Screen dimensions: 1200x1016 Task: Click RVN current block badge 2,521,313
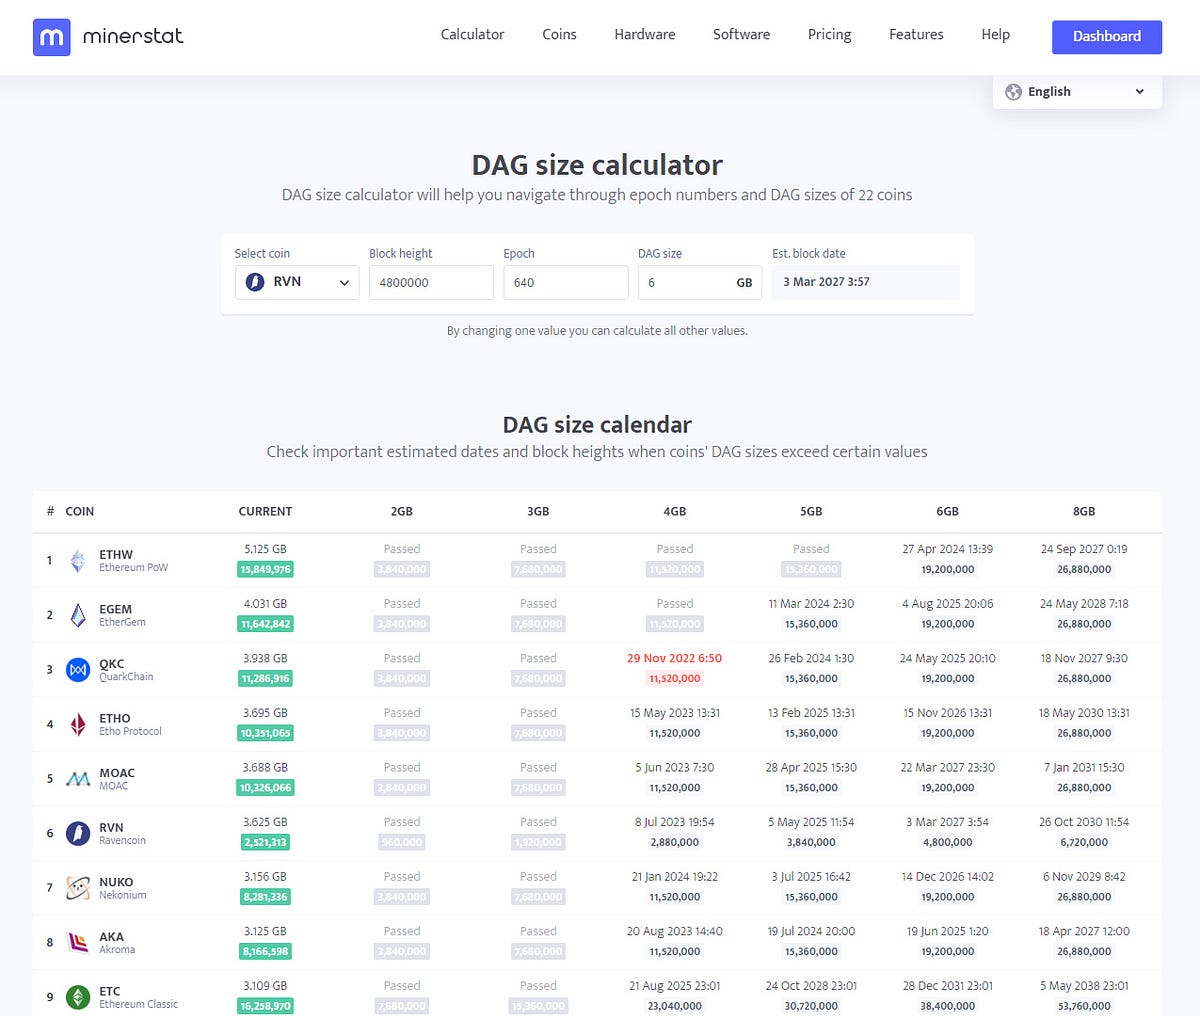point(265,842)
